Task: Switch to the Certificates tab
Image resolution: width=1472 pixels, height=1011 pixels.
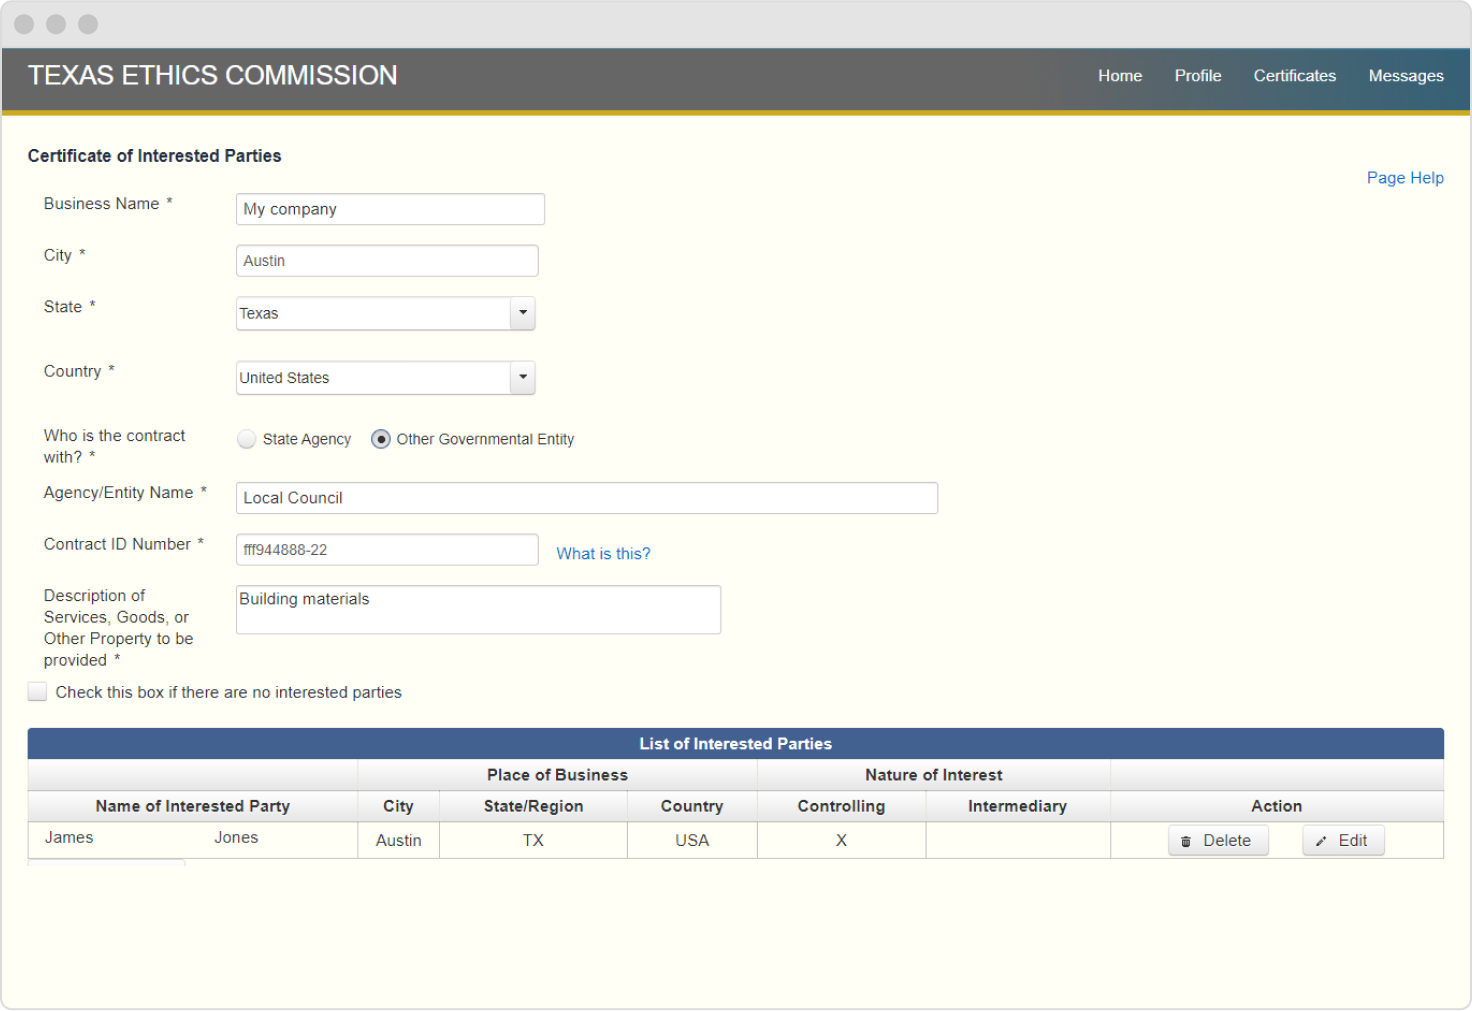Action: tap(1294, 75)
